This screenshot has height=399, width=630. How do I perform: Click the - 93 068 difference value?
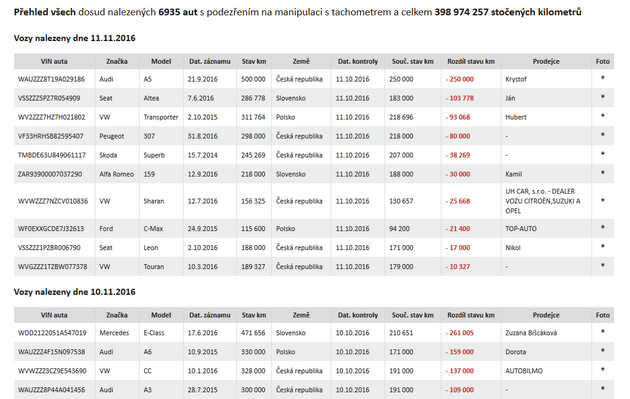point(458,117)
